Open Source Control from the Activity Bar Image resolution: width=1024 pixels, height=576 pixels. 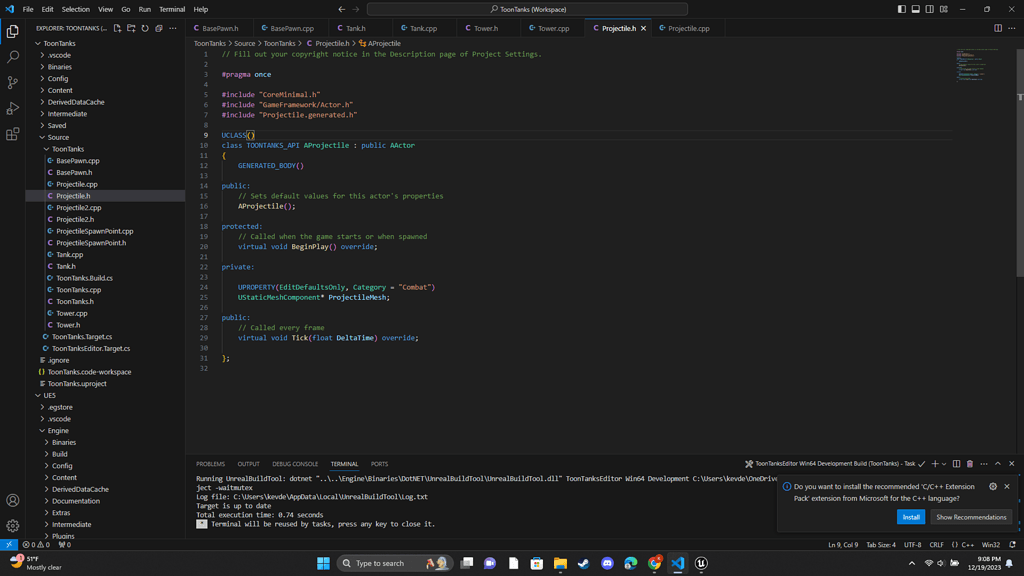click(12, 82)
